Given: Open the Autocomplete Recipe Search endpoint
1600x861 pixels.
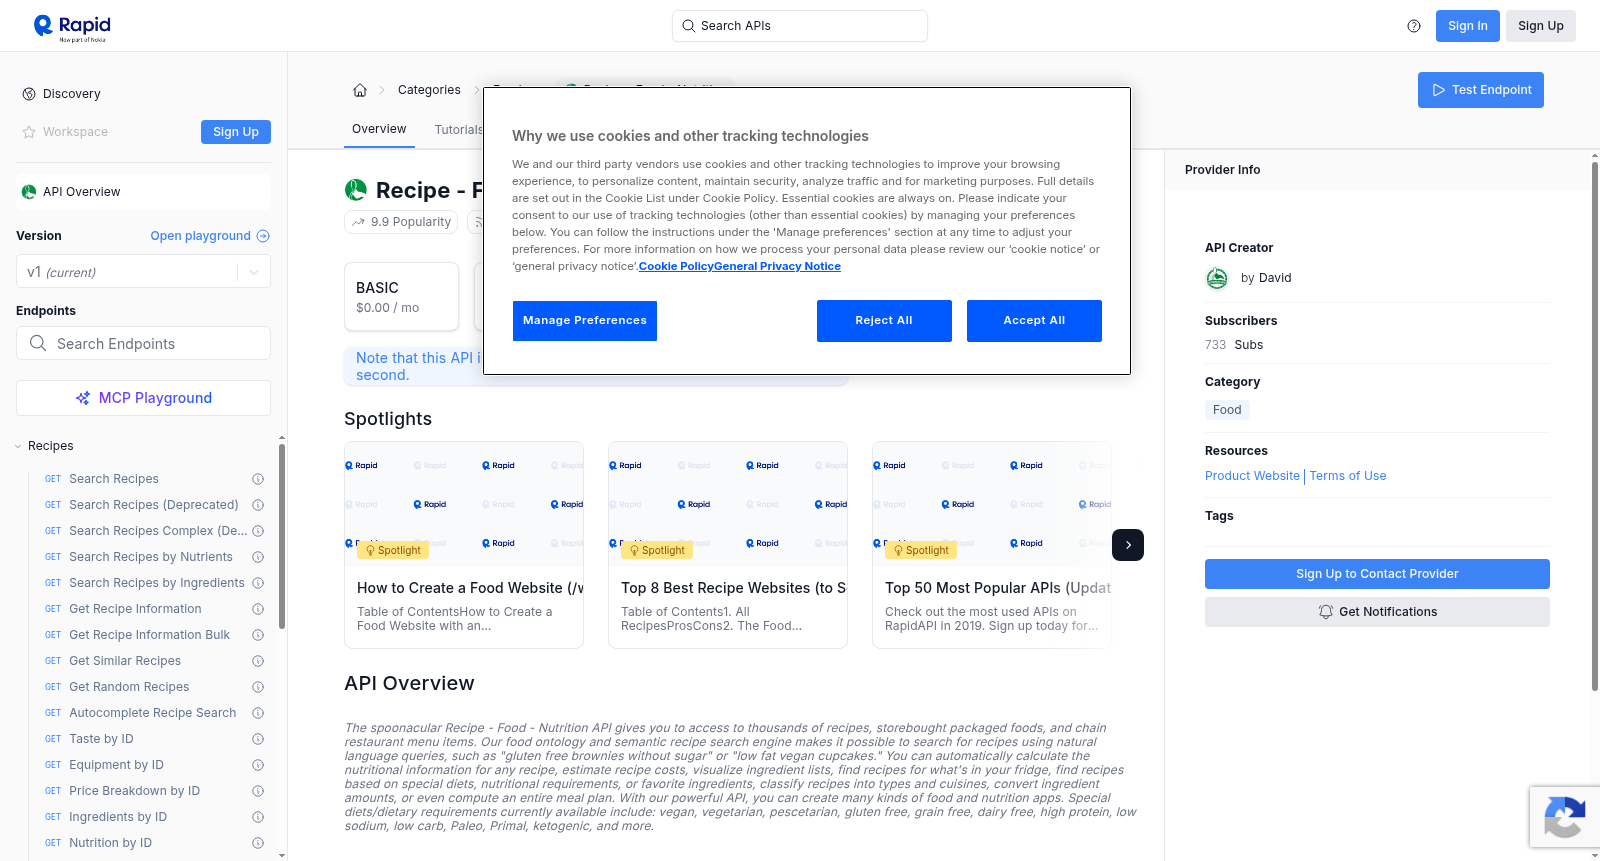Looking at the screenshot, I should (x=153, y=713).
